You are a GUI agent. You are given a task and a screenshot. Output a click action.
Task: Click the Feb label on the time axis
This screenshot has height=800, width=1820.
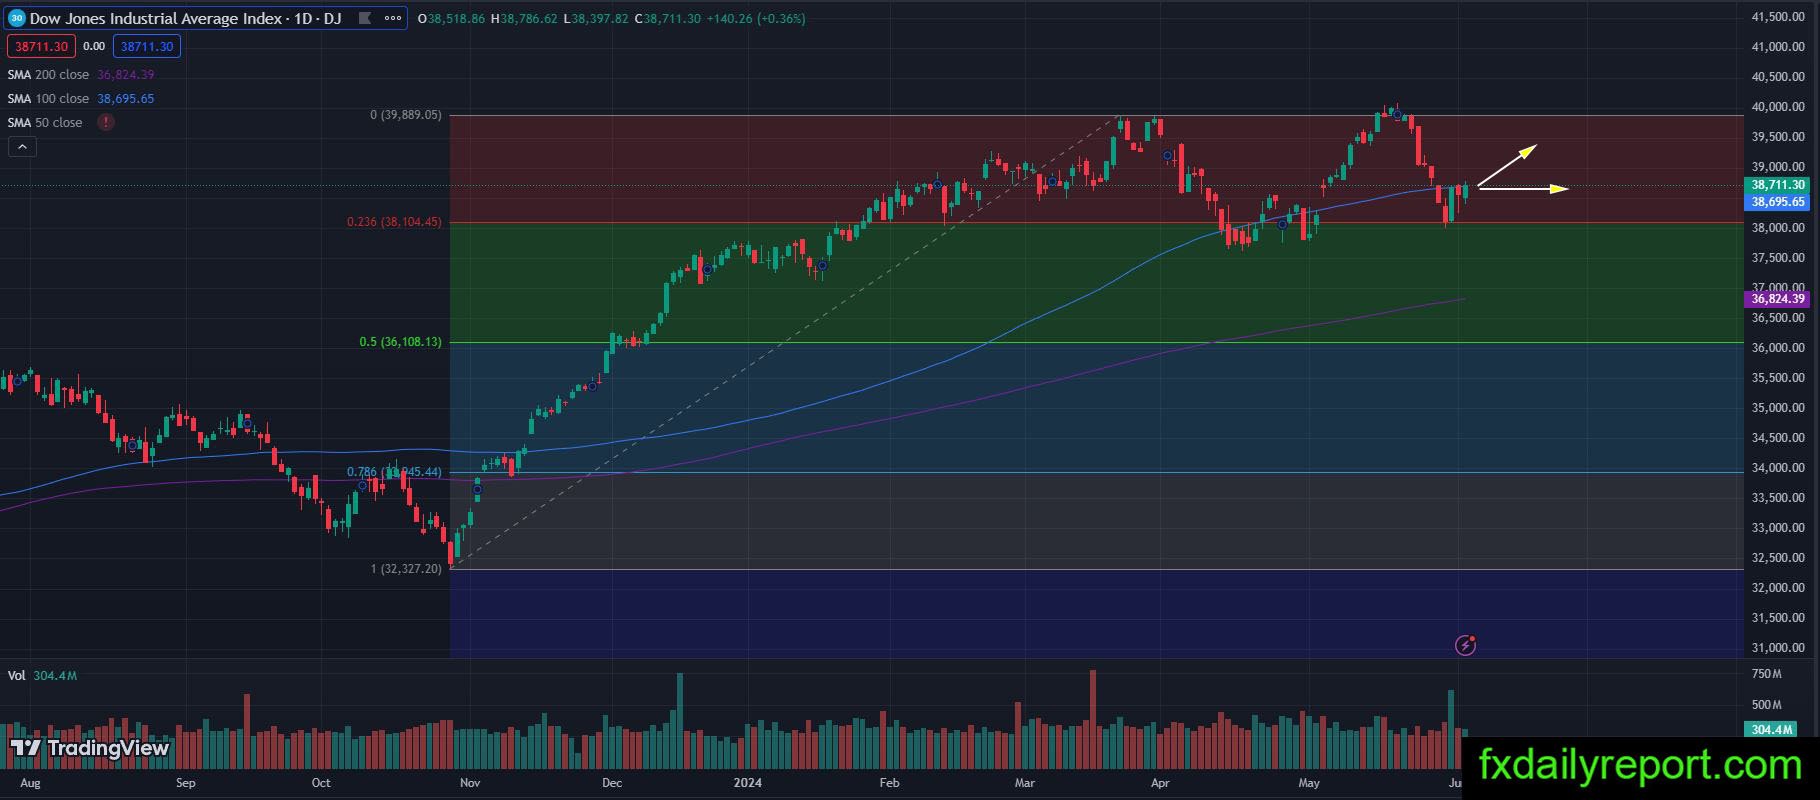tap(889, 782)
